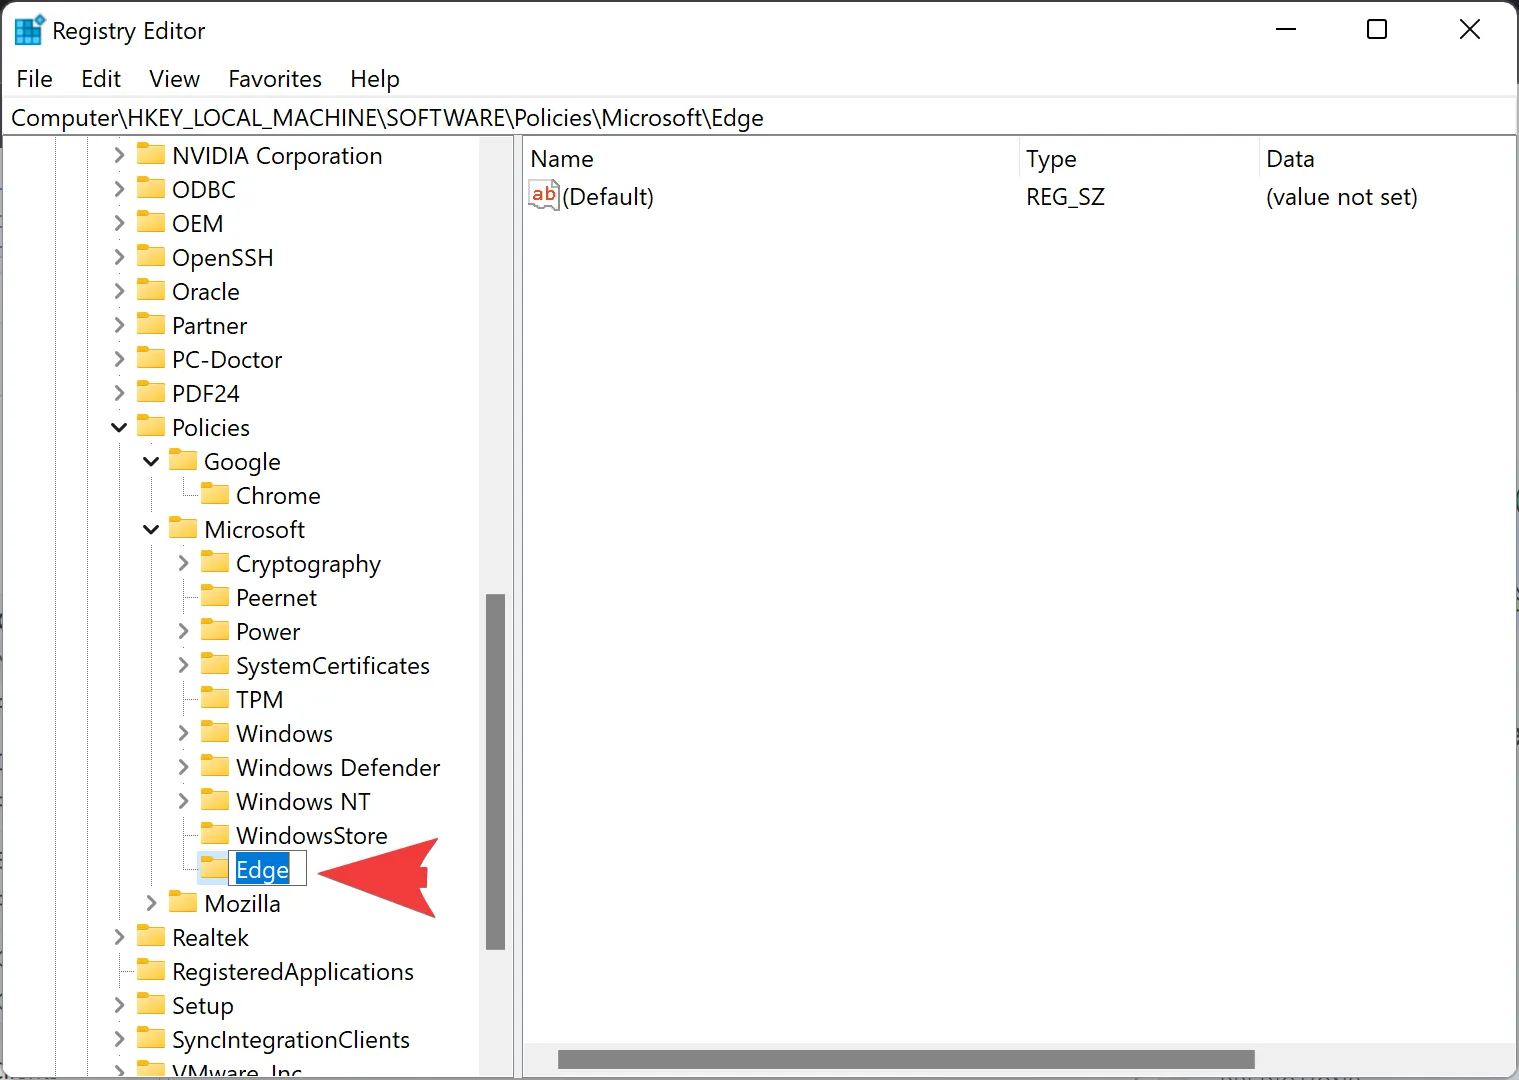The image size is (1519, 1080).
Task: Select the PC-Doctor key label
Action: click(x=226, y=359)
